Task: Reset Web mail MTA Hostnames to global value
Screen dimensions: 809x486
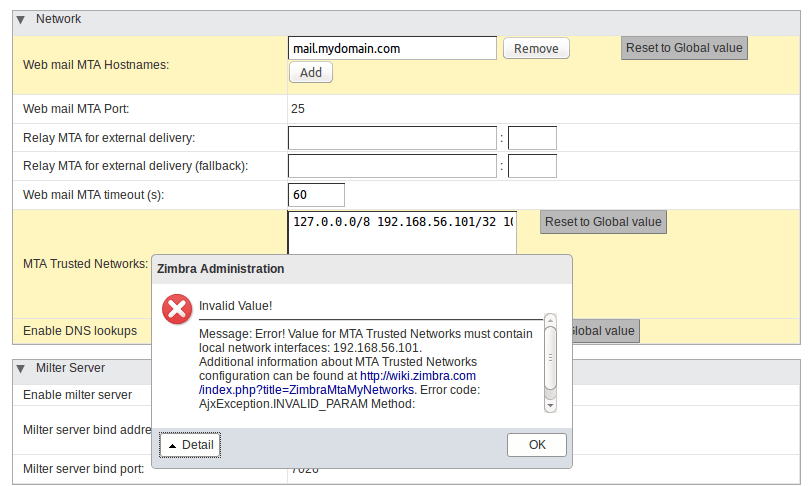Action: coord(684,48)
